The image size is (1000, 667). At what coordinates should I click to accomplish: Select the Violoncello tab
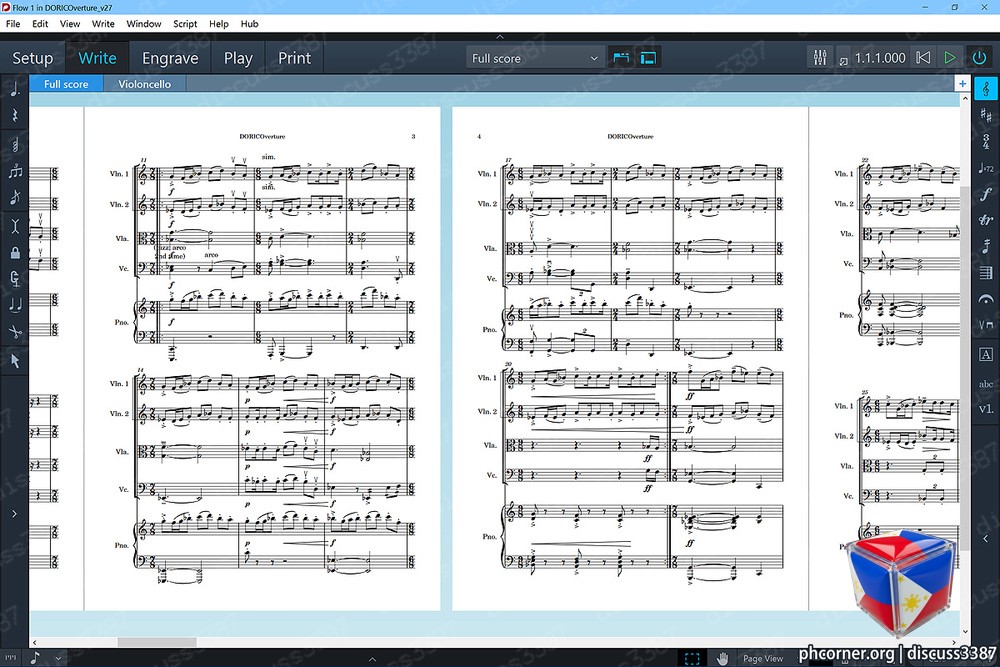coord(145,84)
